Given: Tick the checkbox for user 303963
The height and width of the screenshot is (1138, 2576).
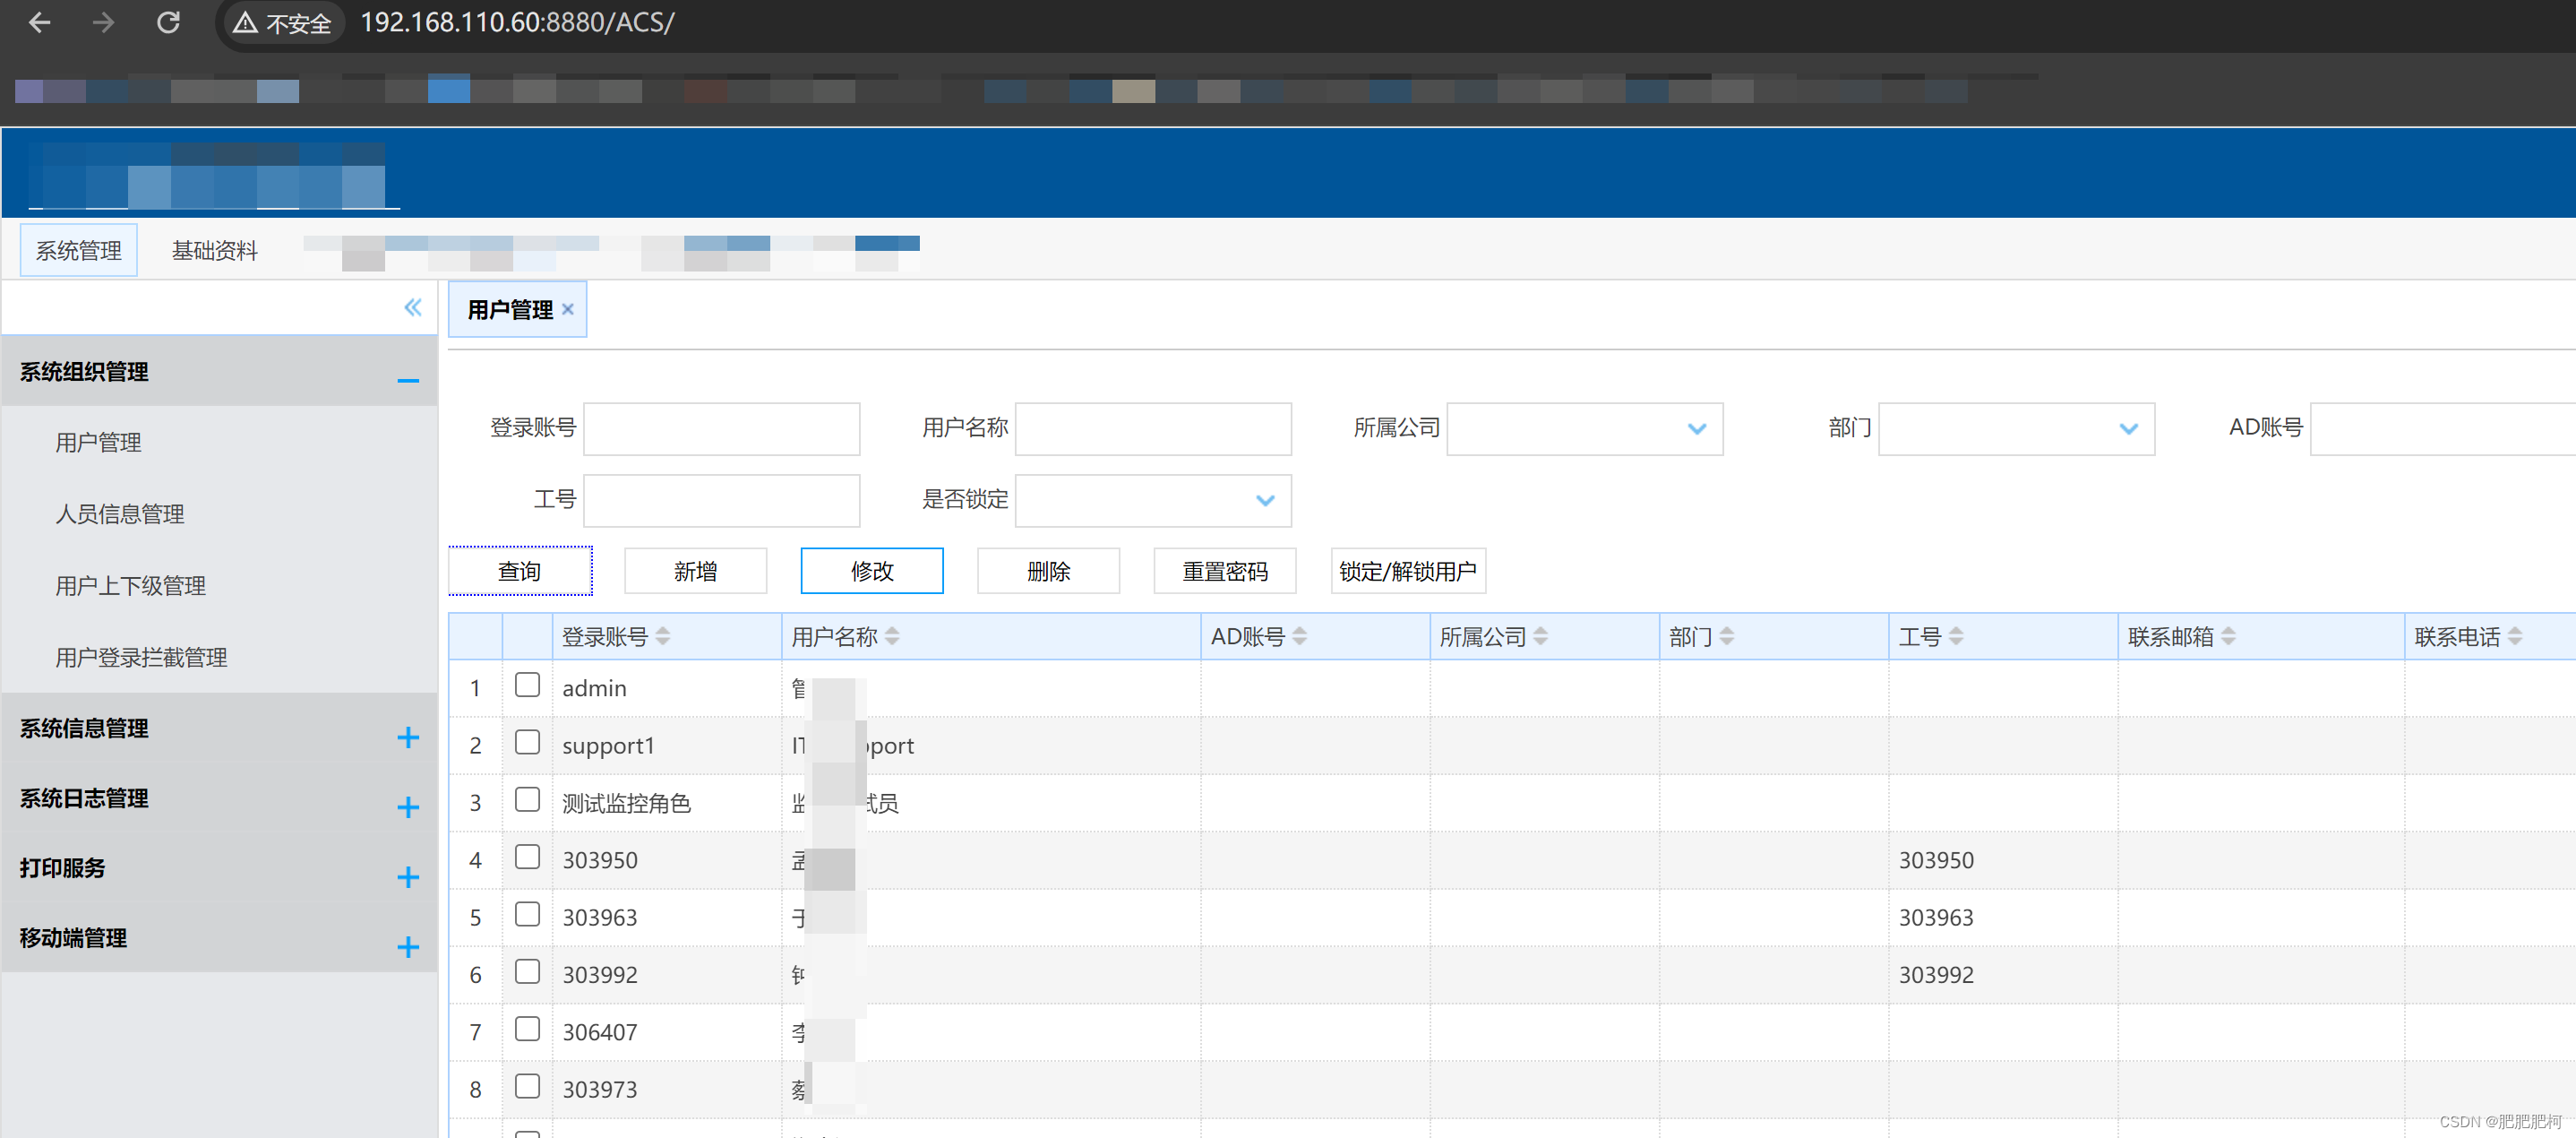Looking at the screenshot, I should 527,914.
